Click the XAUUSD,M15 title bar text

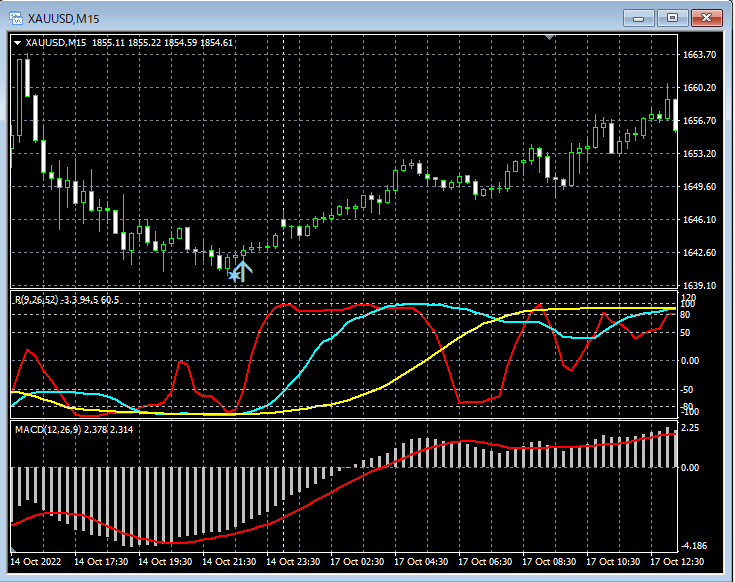click(63, 19)
